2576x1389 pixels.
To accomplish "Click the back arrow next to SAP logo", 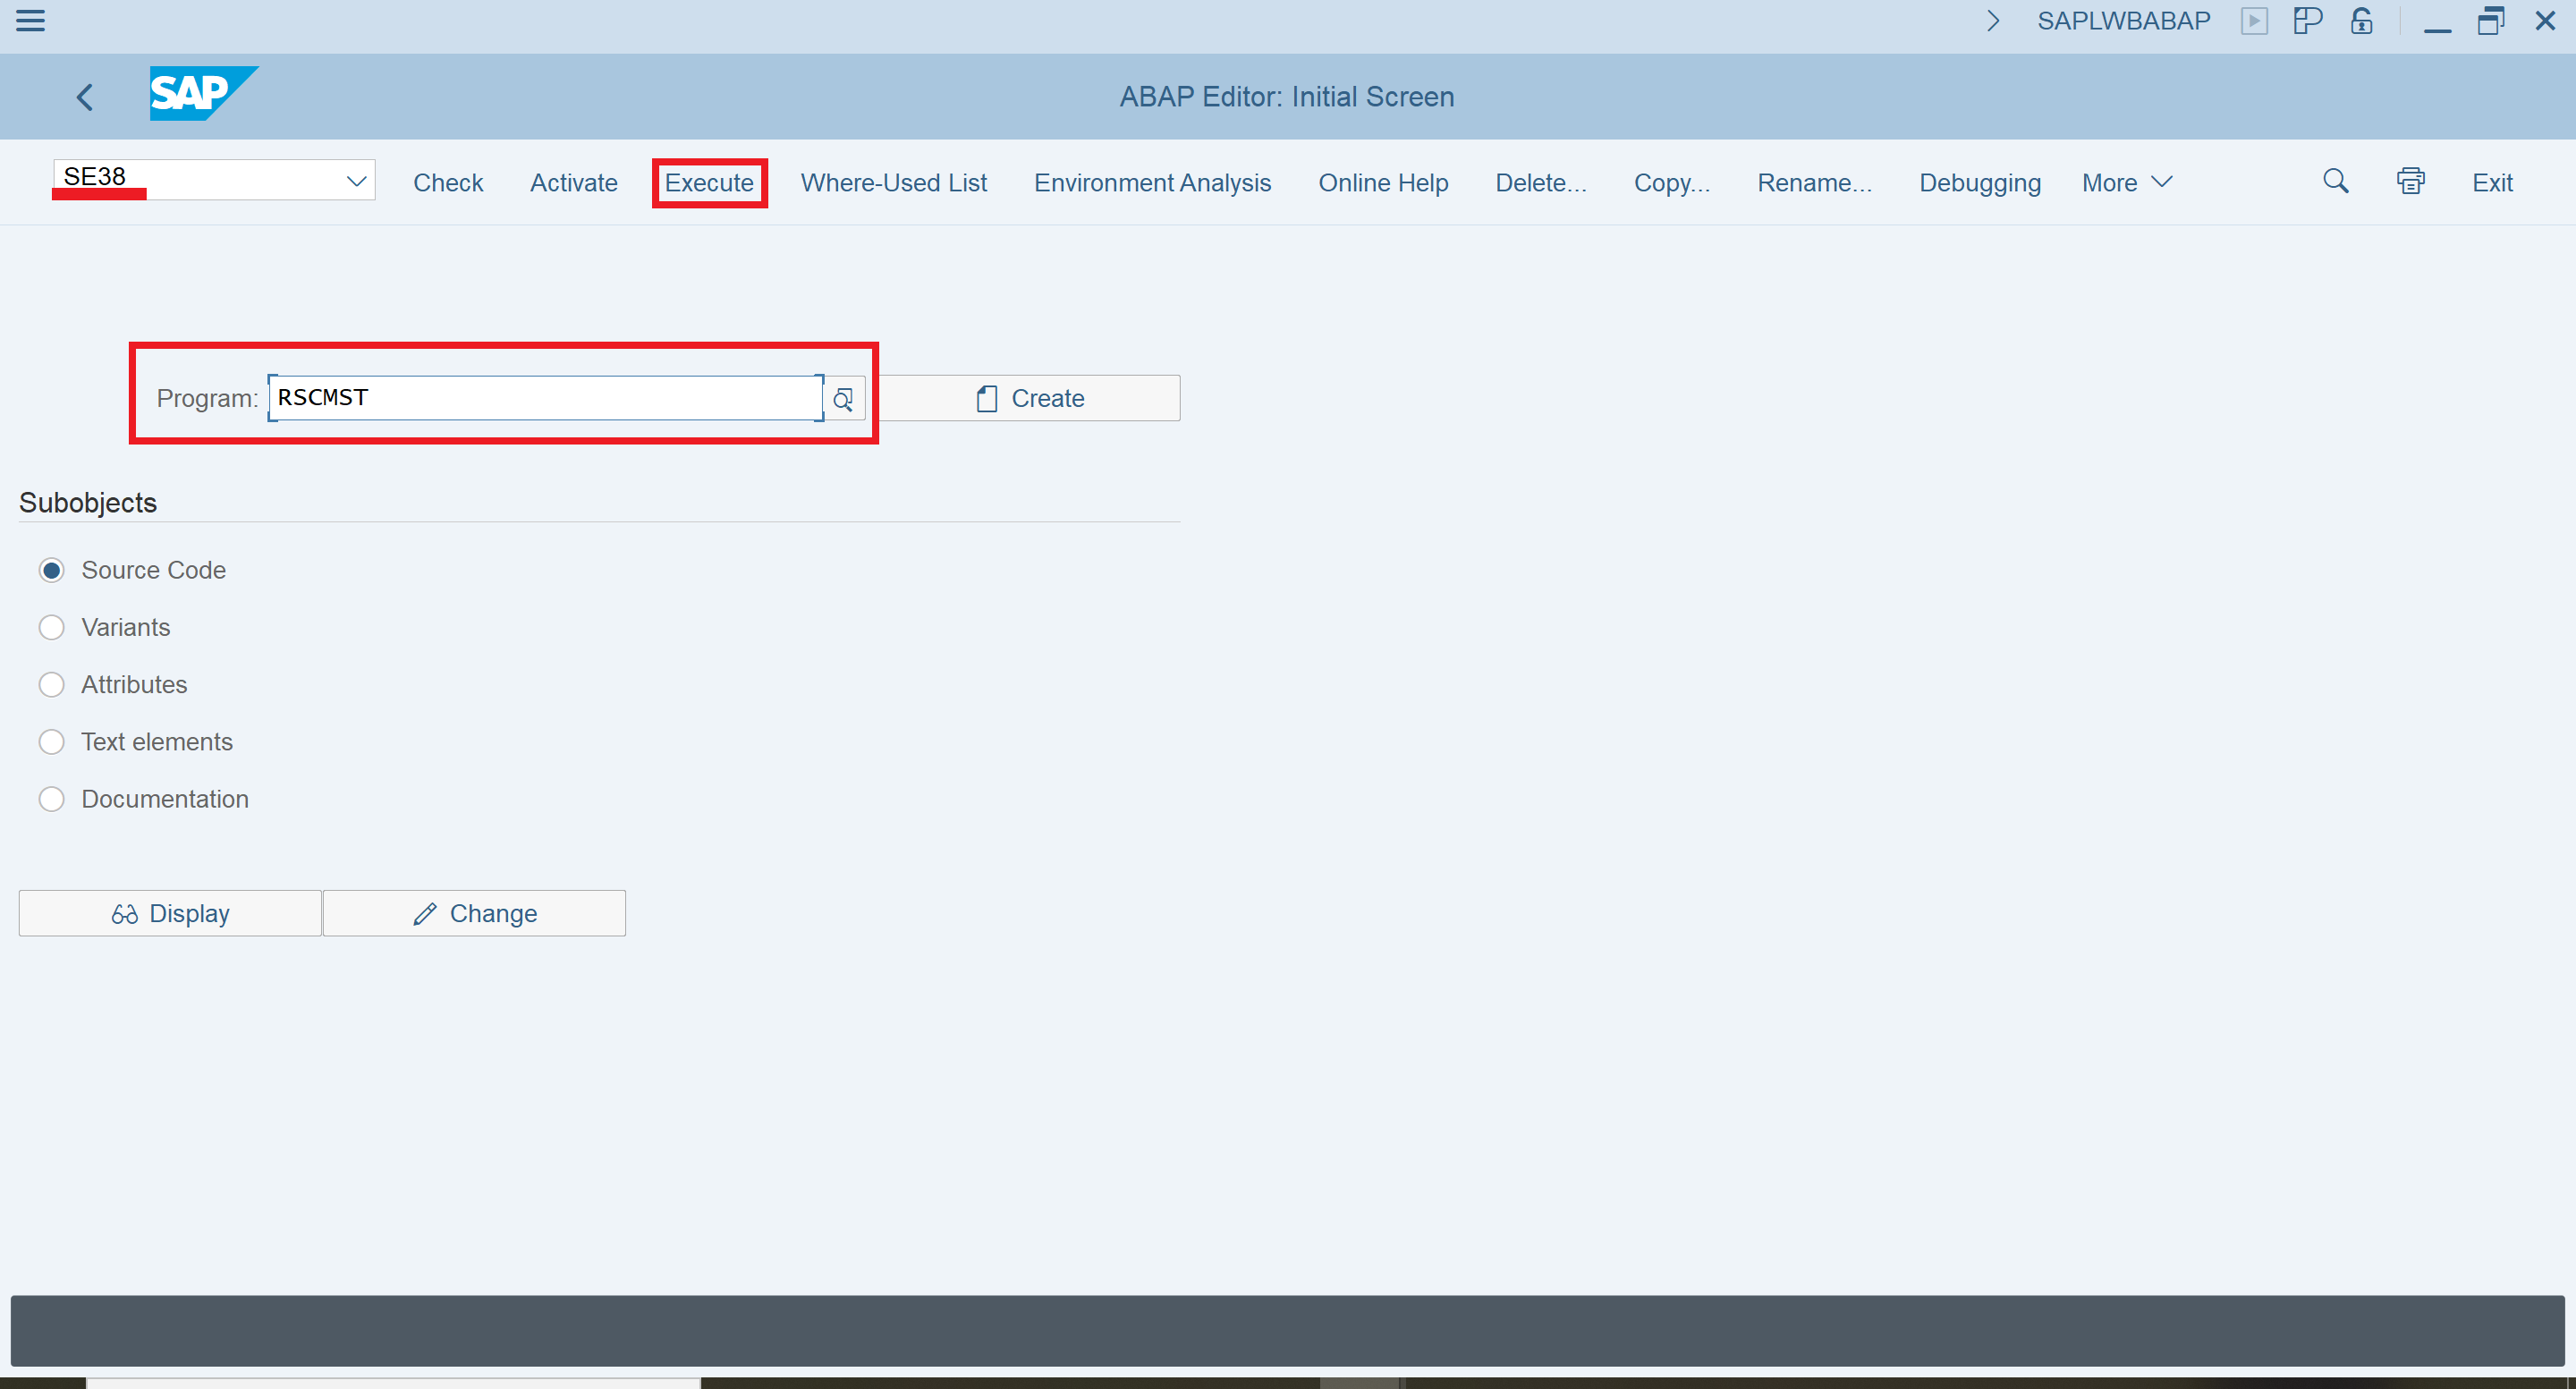I will [85, 97].
